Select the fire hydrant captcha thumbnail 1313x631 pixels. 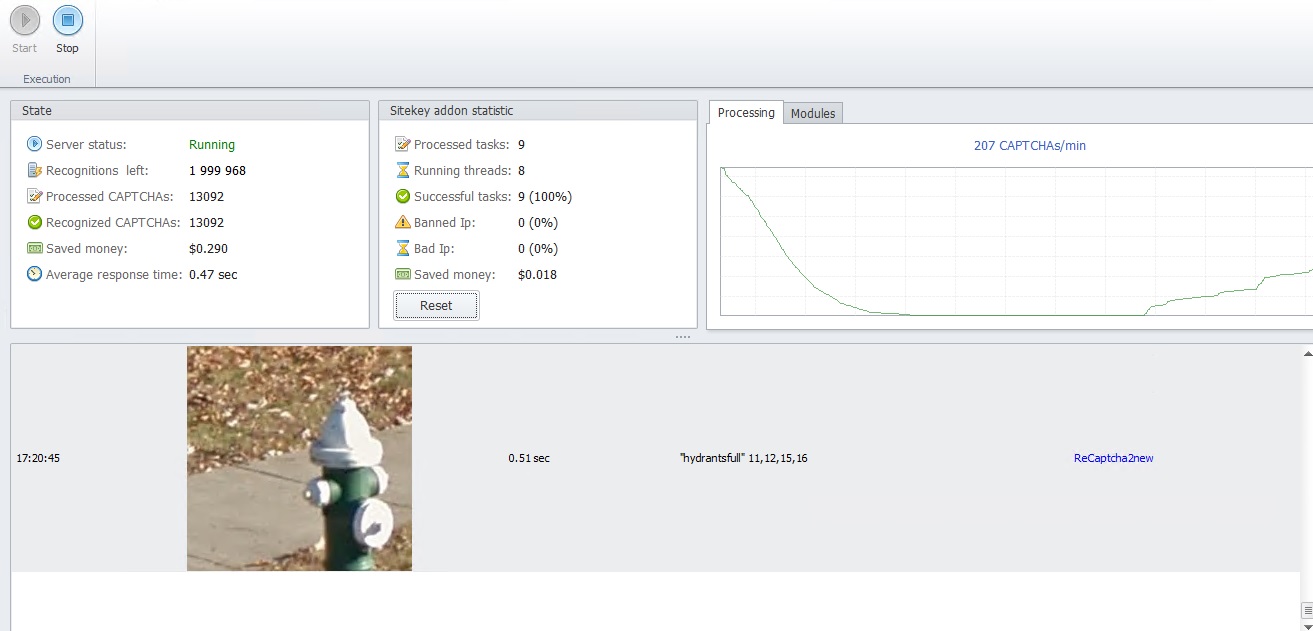299,458
